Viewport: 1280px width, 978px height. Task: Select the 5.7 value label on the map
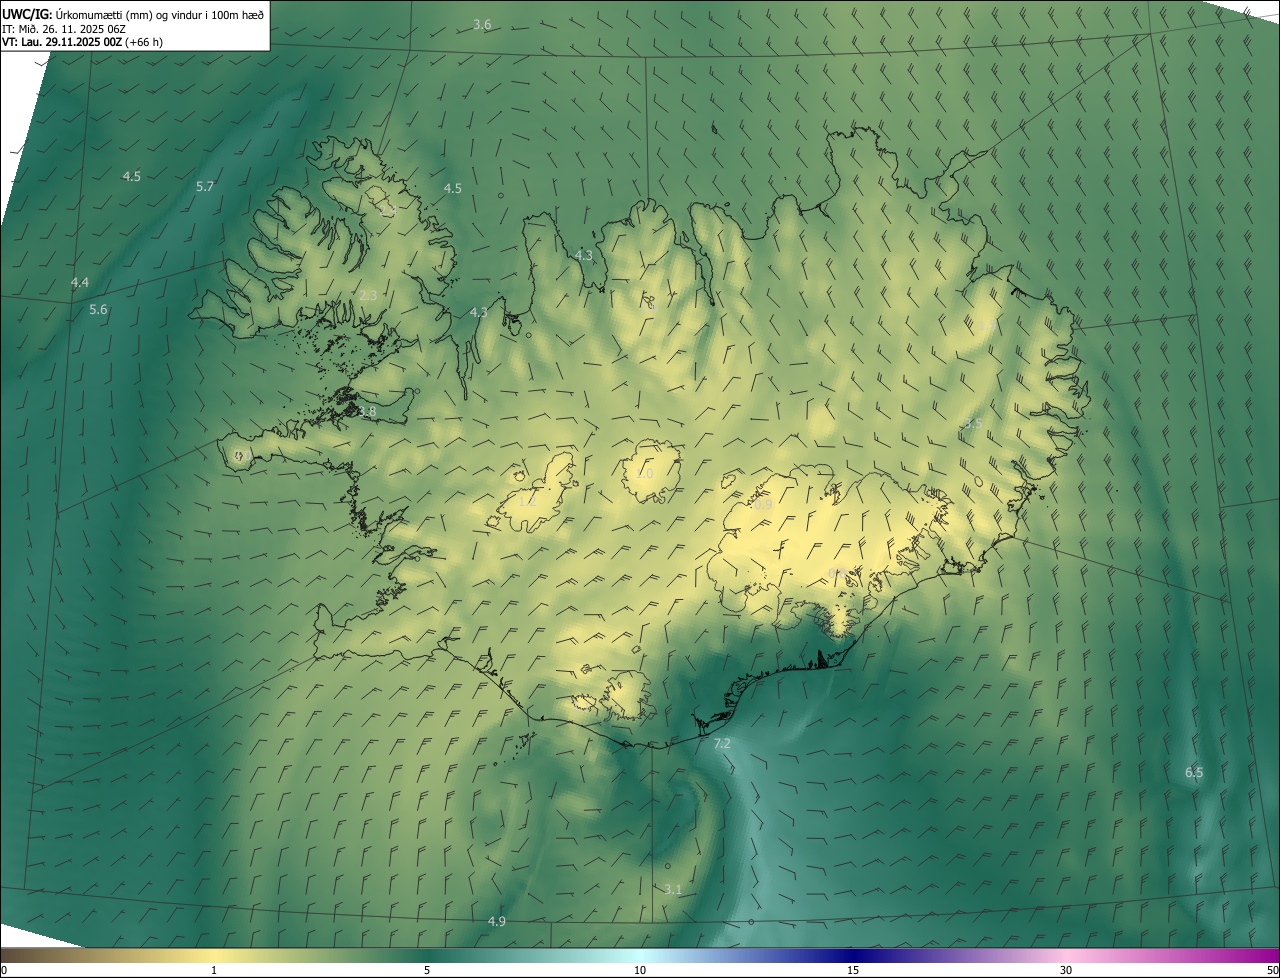pyautogui.click(x=205, y=186)
